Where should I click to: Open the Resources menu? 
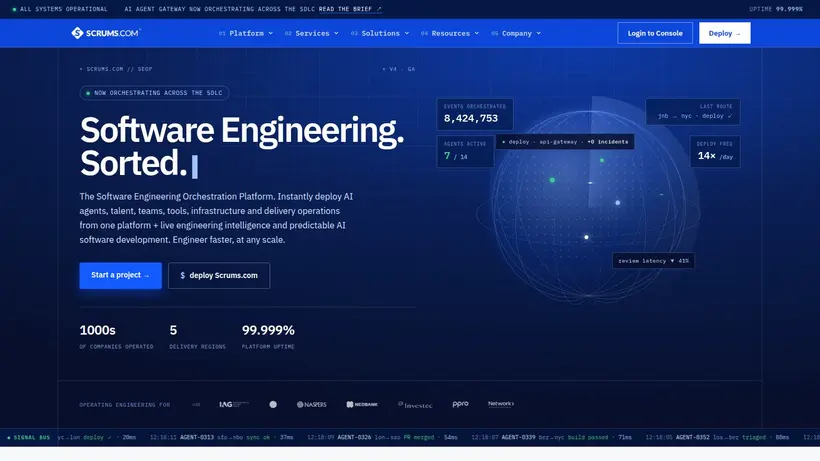point(450,33)
